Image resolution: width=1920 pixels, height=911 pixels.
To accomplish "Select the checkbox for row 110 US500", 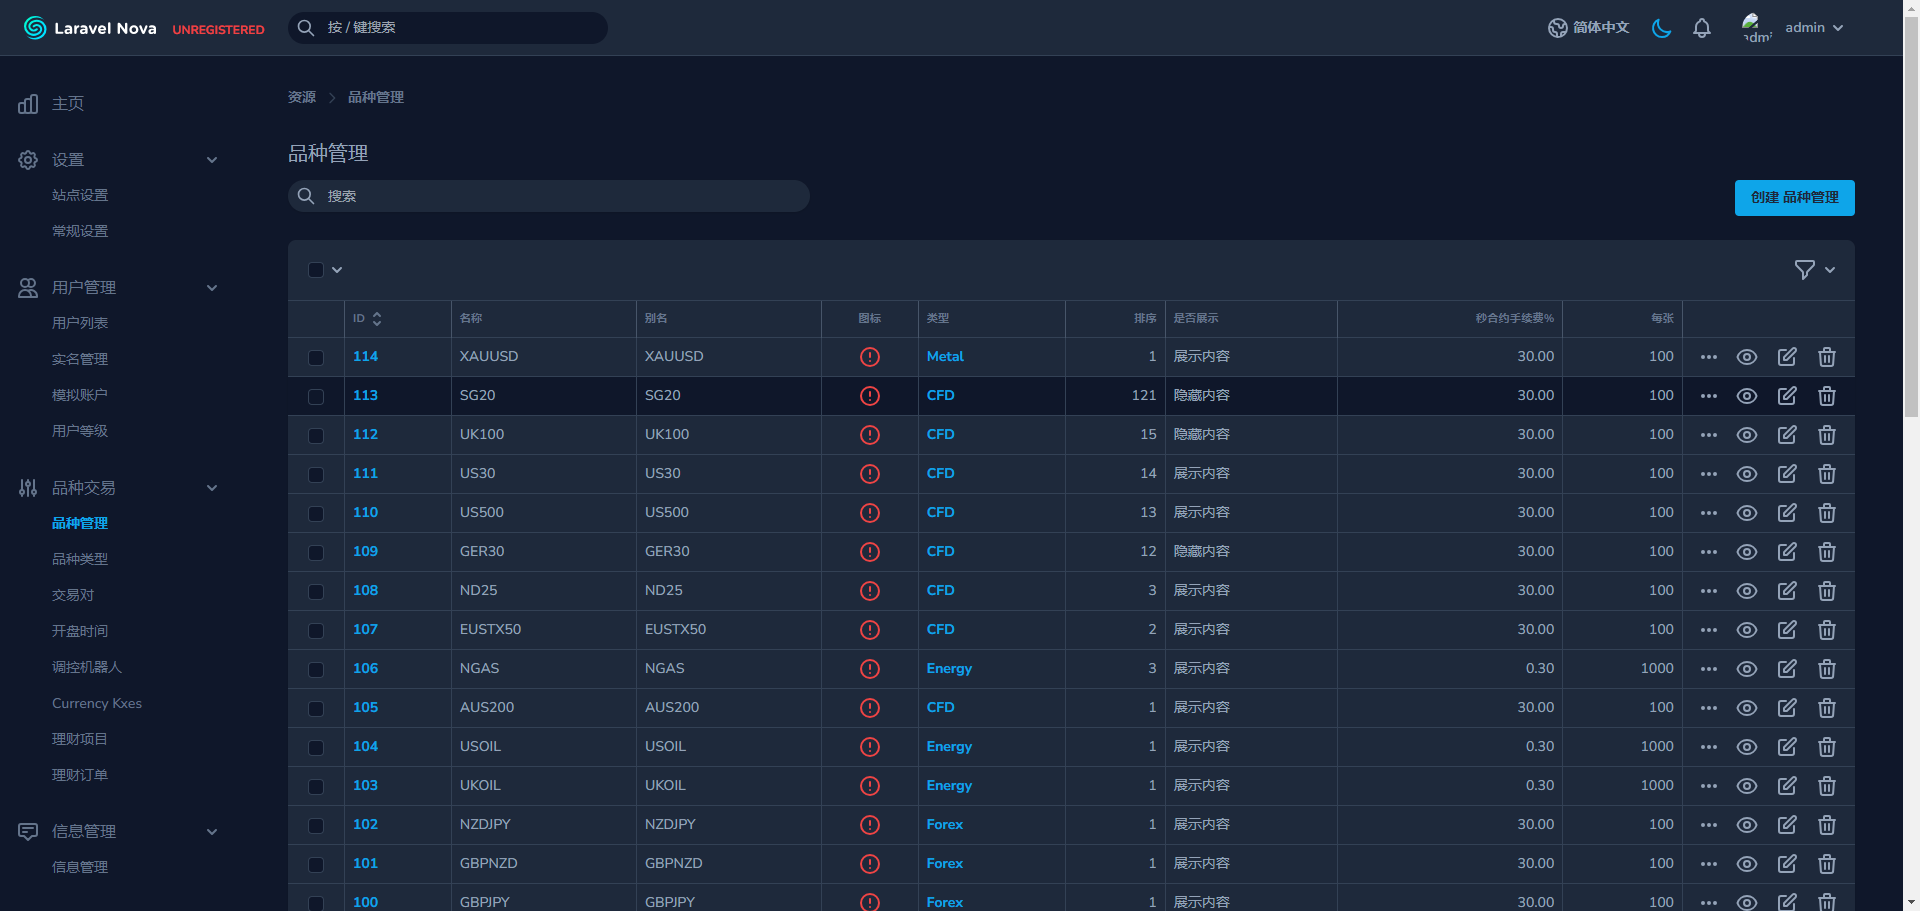I will [x=316, y=513].
